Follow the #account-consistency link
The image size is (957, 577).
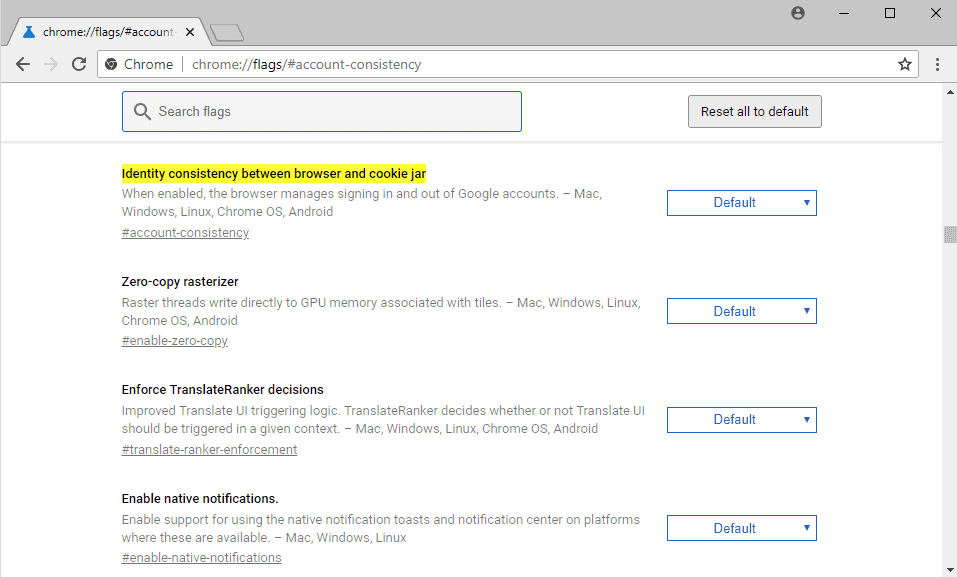pos(185,233)
